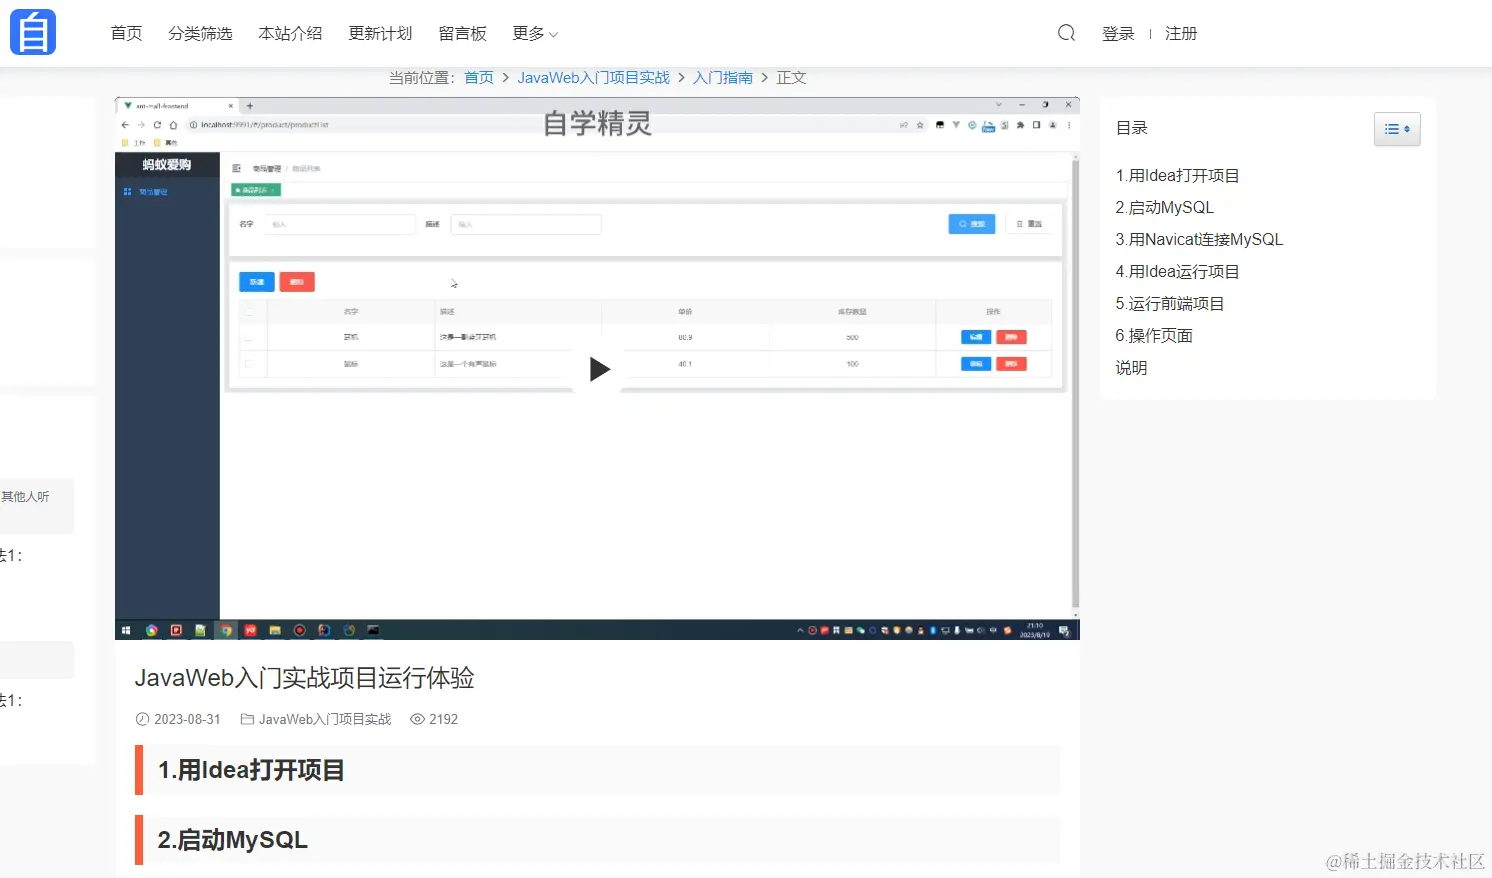Viewport: 1492px width, 878px height.
Task: Click the JavaWeb入门项目实战 category tag below title
Action: pos(325,719)
